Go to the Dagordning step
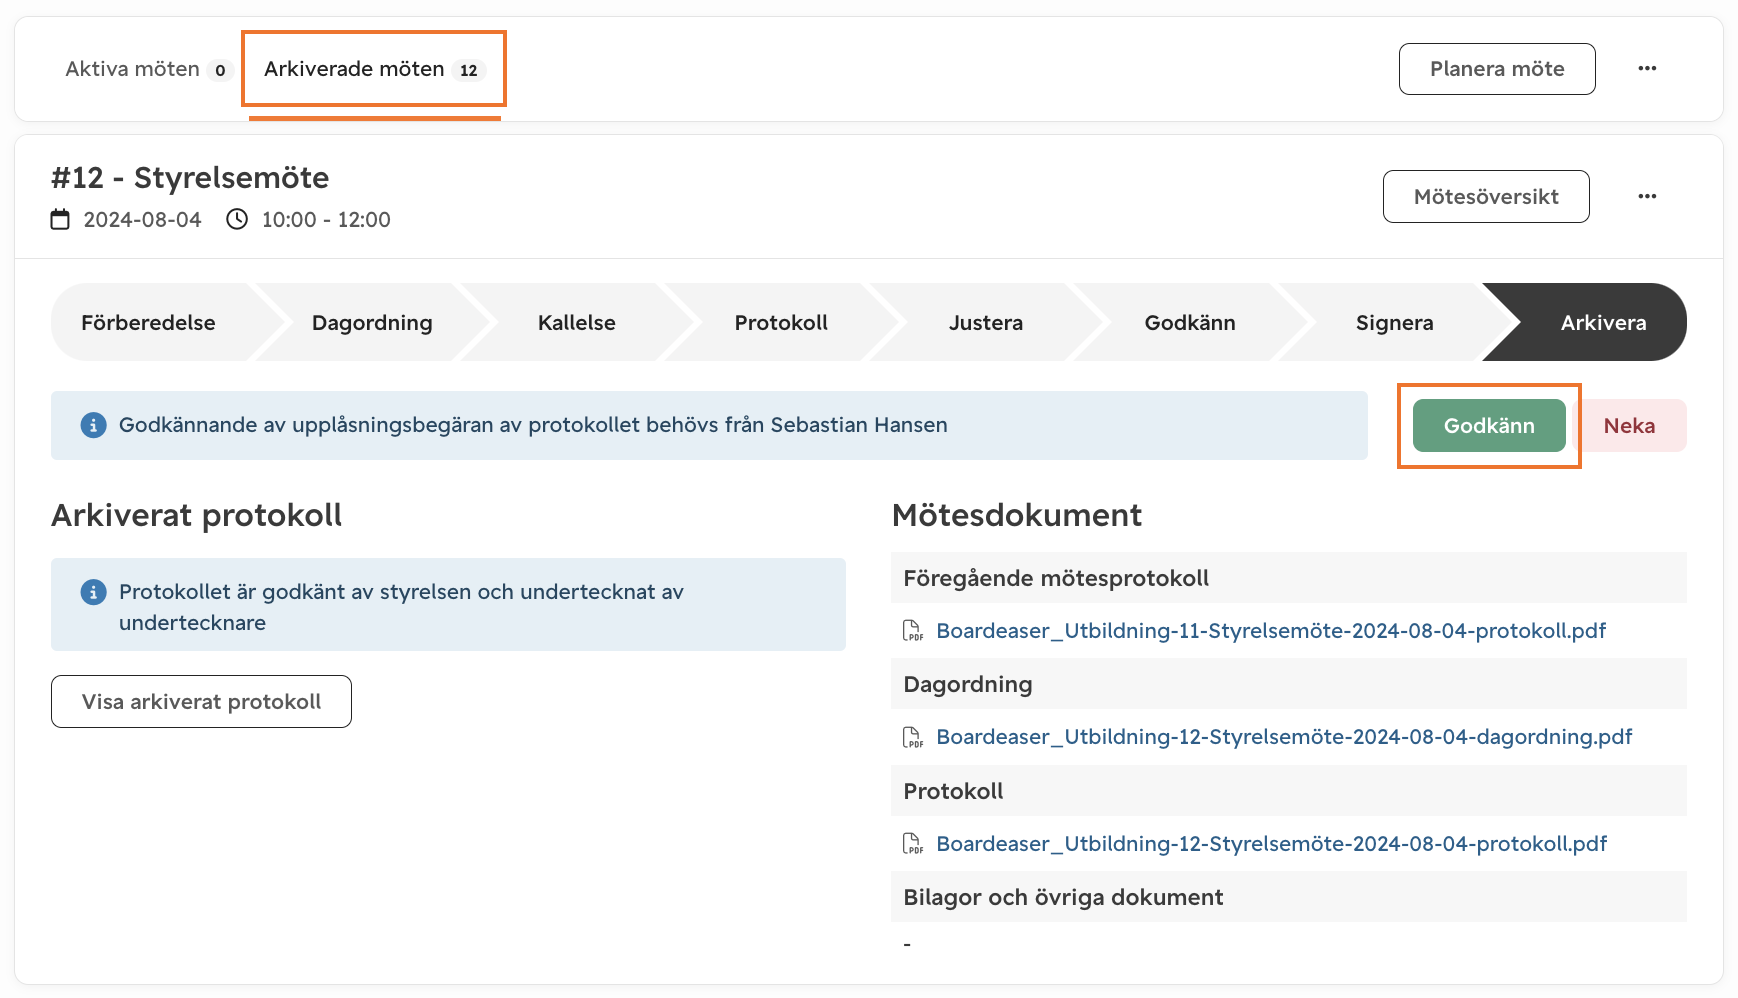 click(x=372, y=323)
